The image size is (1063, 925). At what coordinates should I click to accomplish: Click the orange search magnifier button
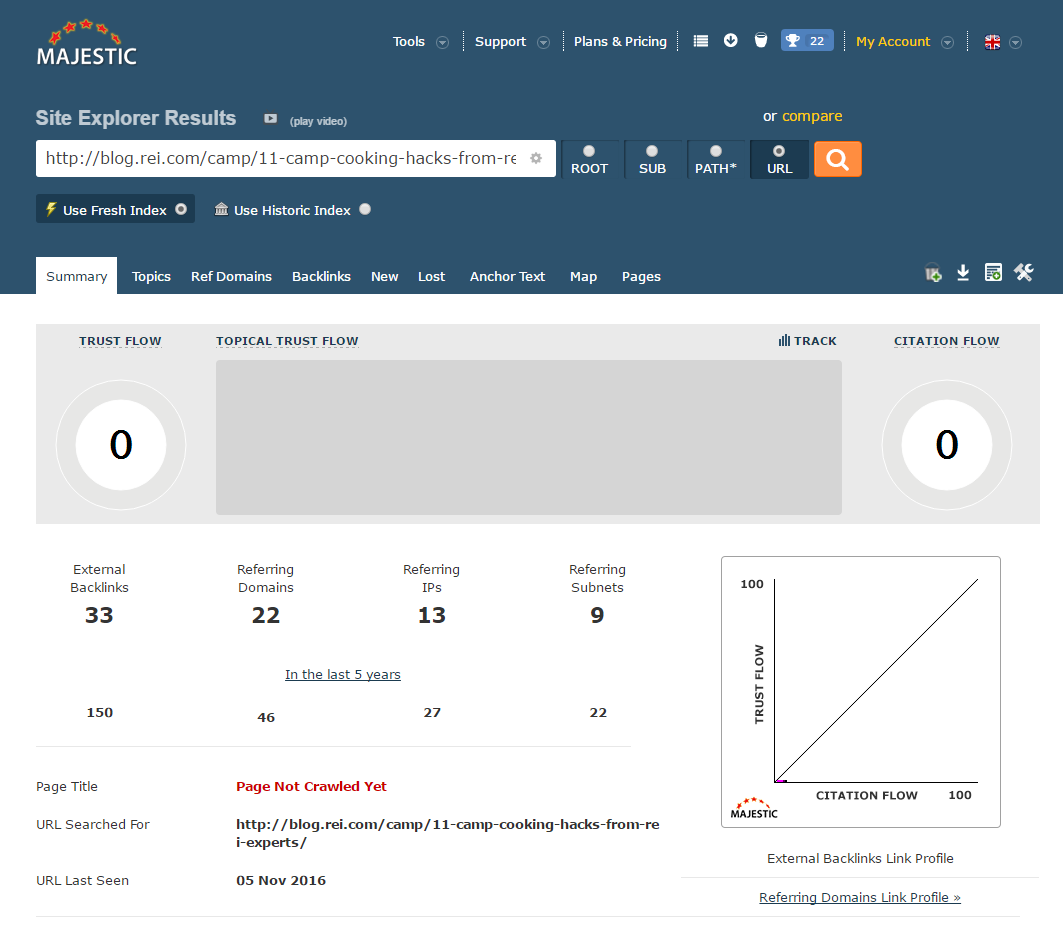coord(837,159)
